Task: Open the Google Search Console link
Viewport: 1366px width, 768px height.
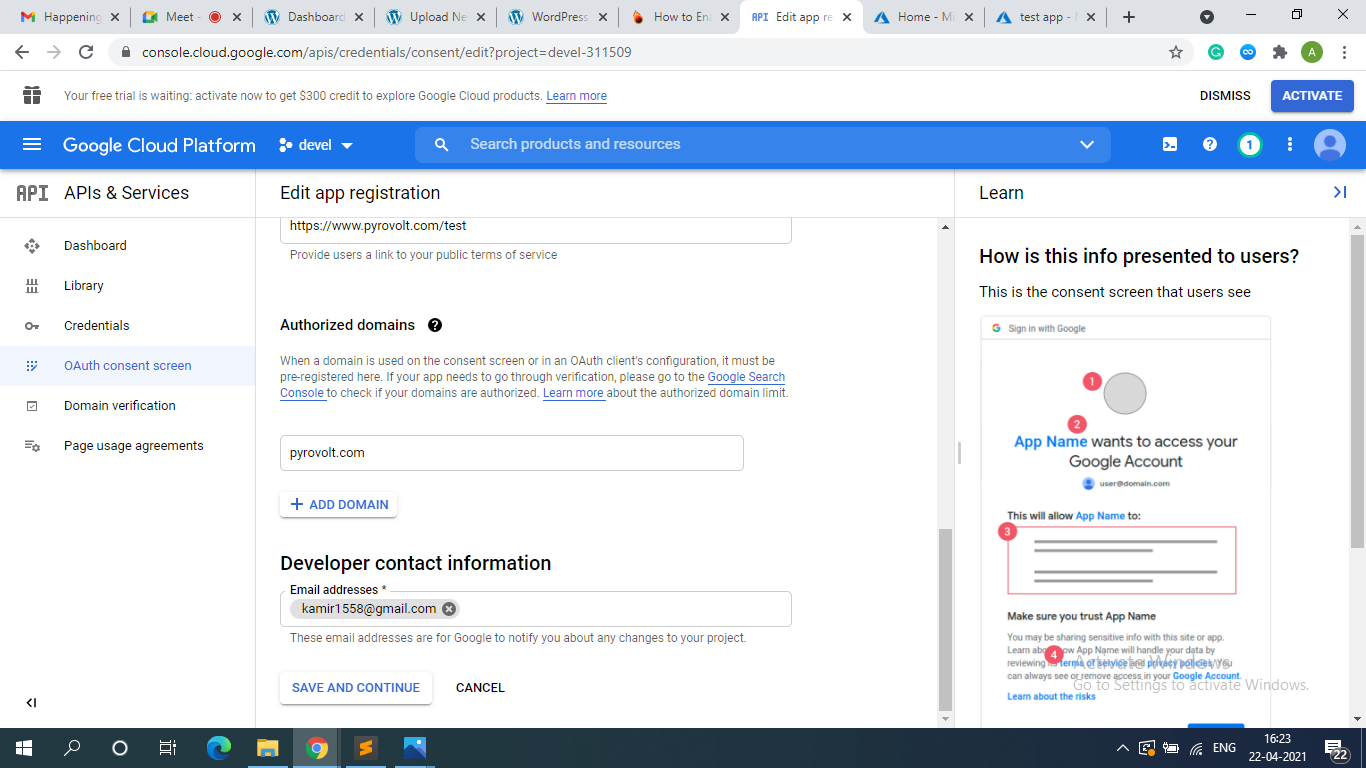Action: 745,377
